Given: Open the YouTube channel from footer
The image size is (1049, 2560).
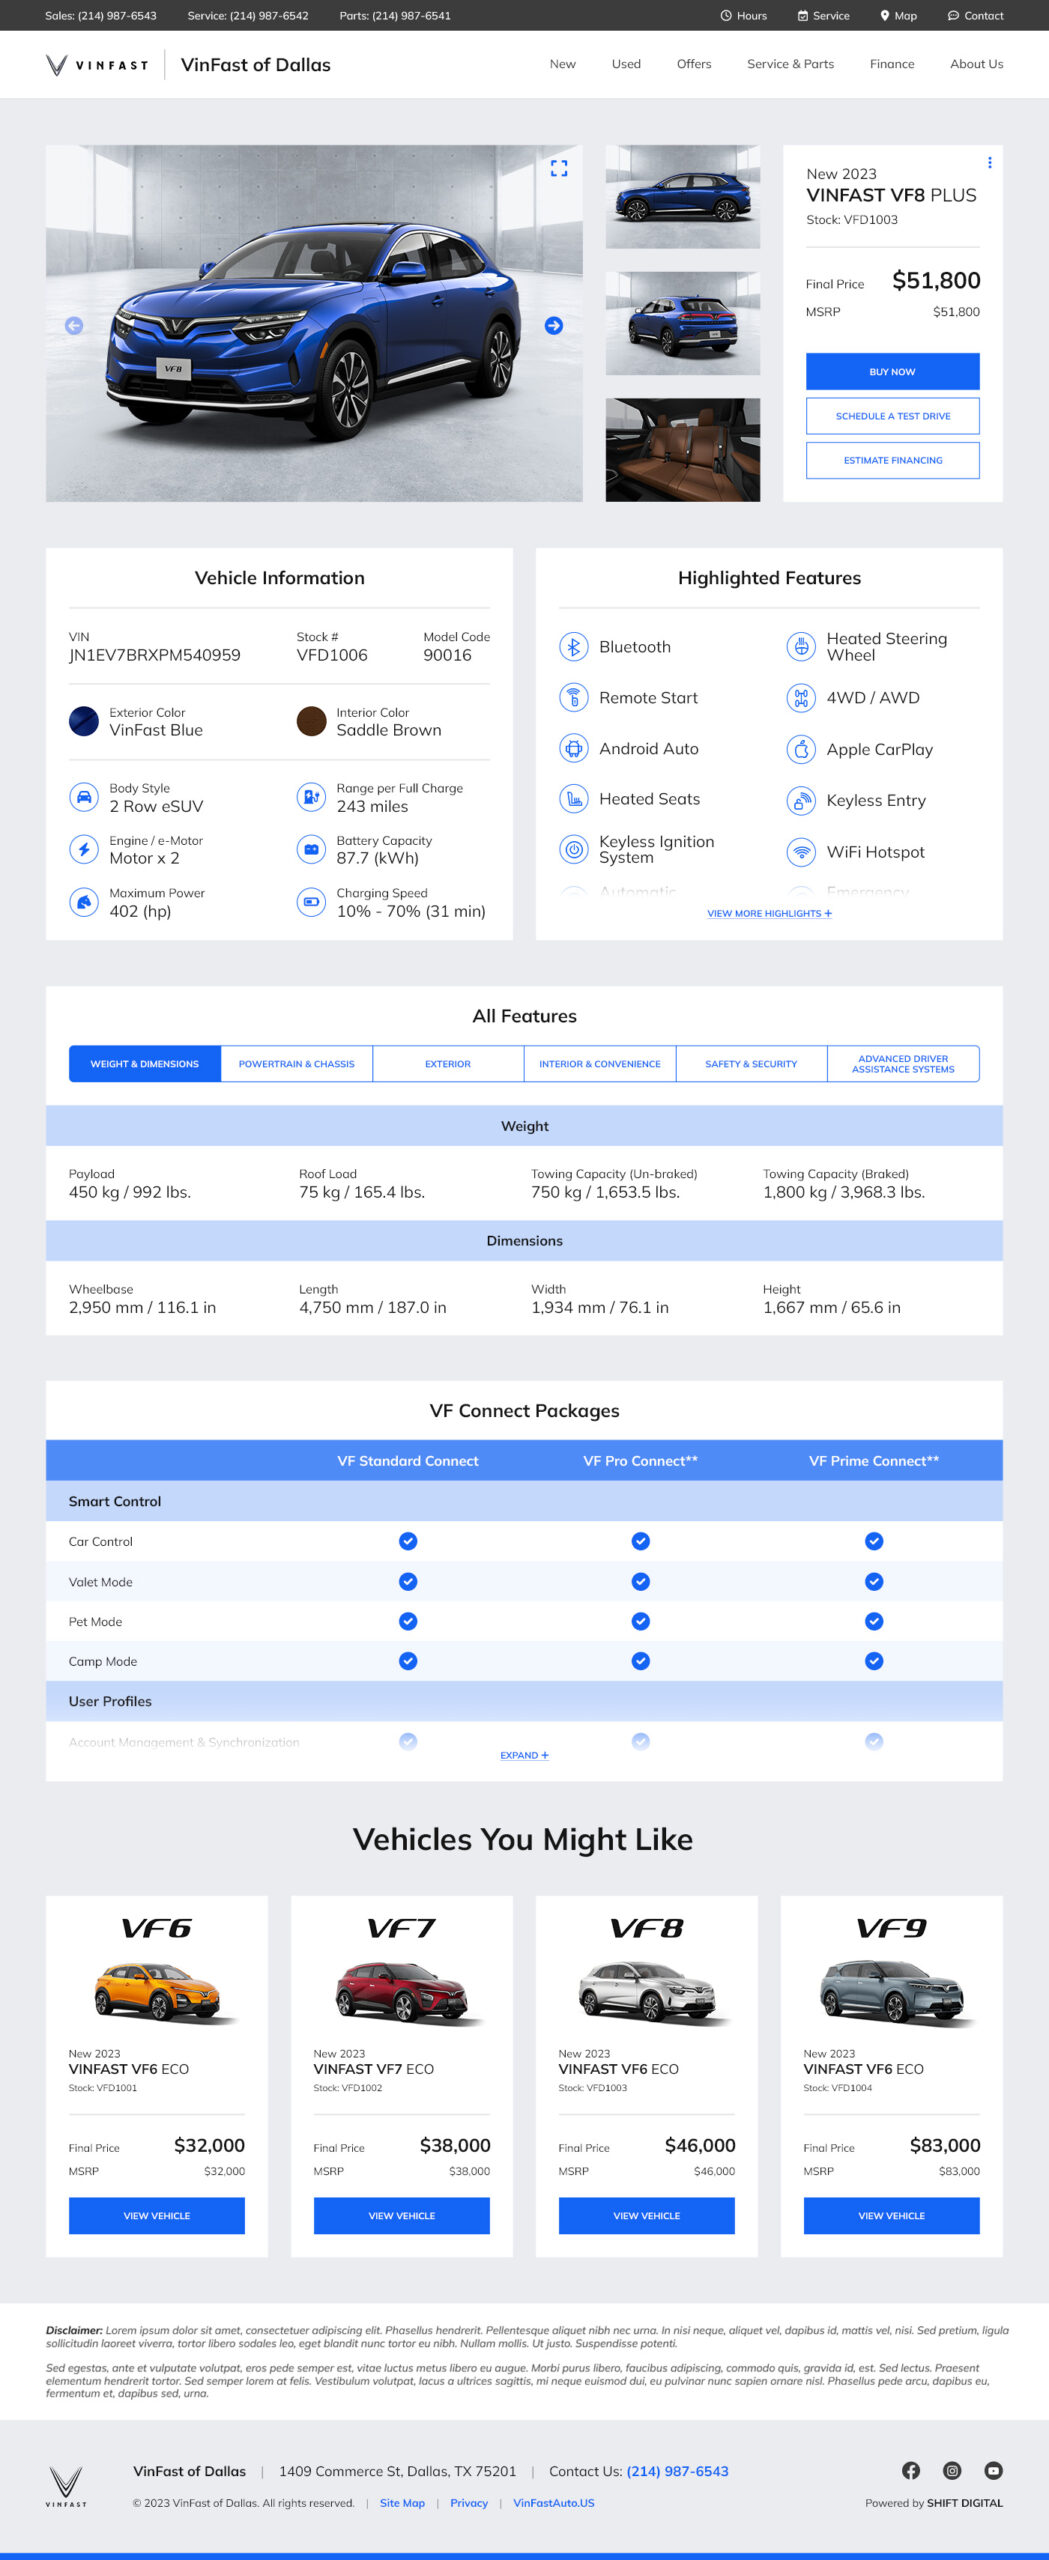Looking at the screenshot, I should click(993, 2471).
